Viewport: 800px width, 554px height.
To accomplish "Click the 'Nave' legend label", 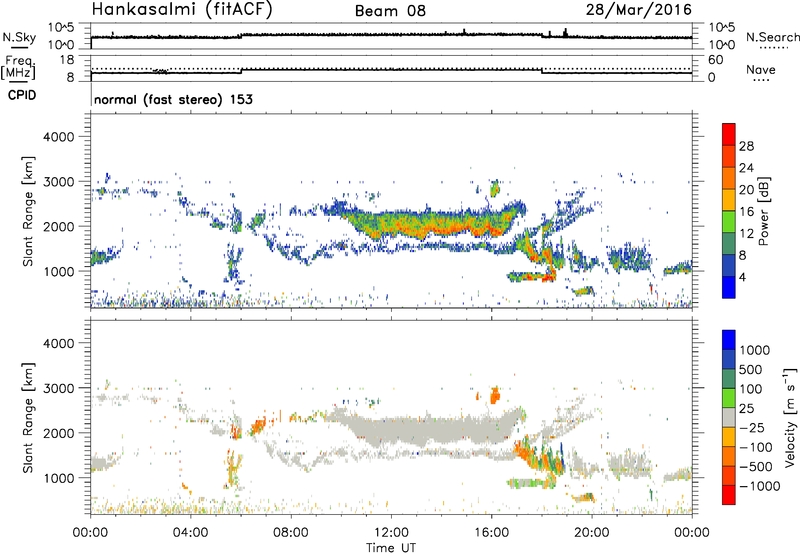I will [x=761, y=70].
